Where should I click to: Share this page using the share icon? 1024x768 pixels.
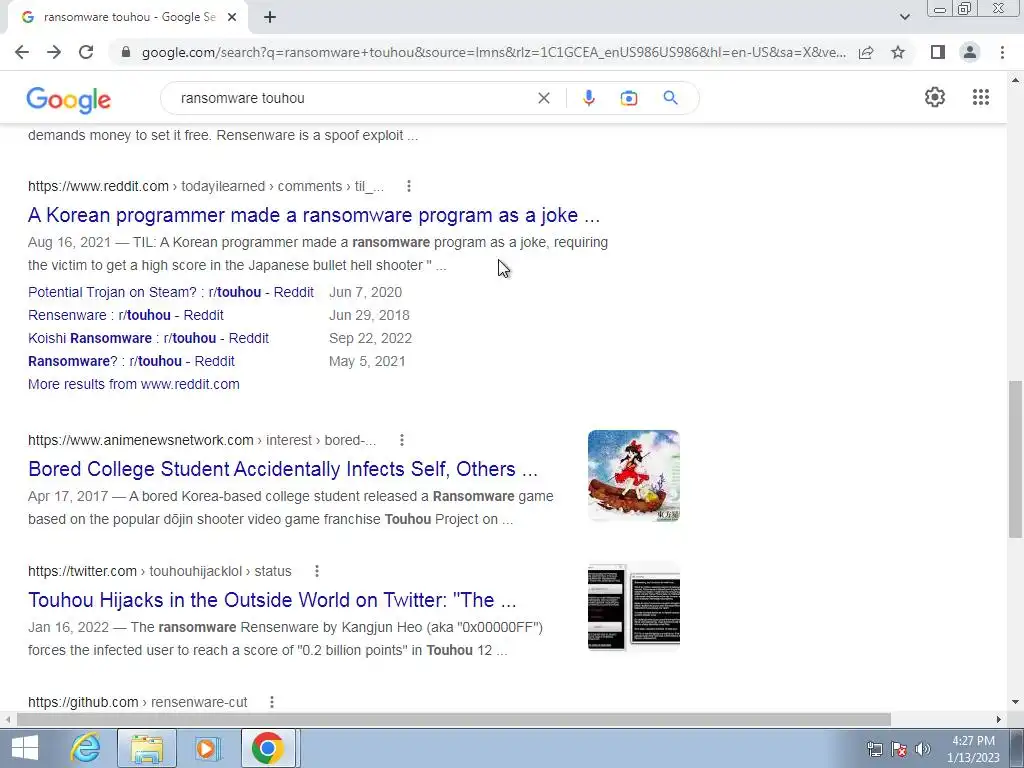(866, 52)
